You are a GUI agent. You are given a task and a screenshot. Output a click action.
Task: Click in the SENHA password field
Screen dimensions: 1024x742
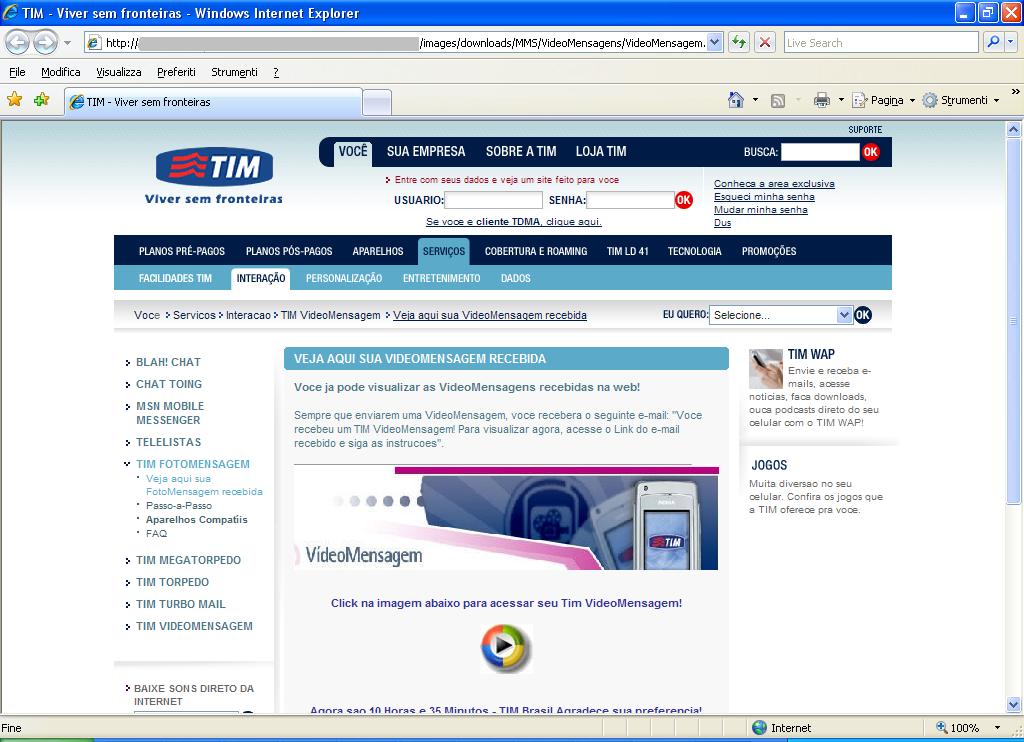pyautogui.click(x=631, y=200)
